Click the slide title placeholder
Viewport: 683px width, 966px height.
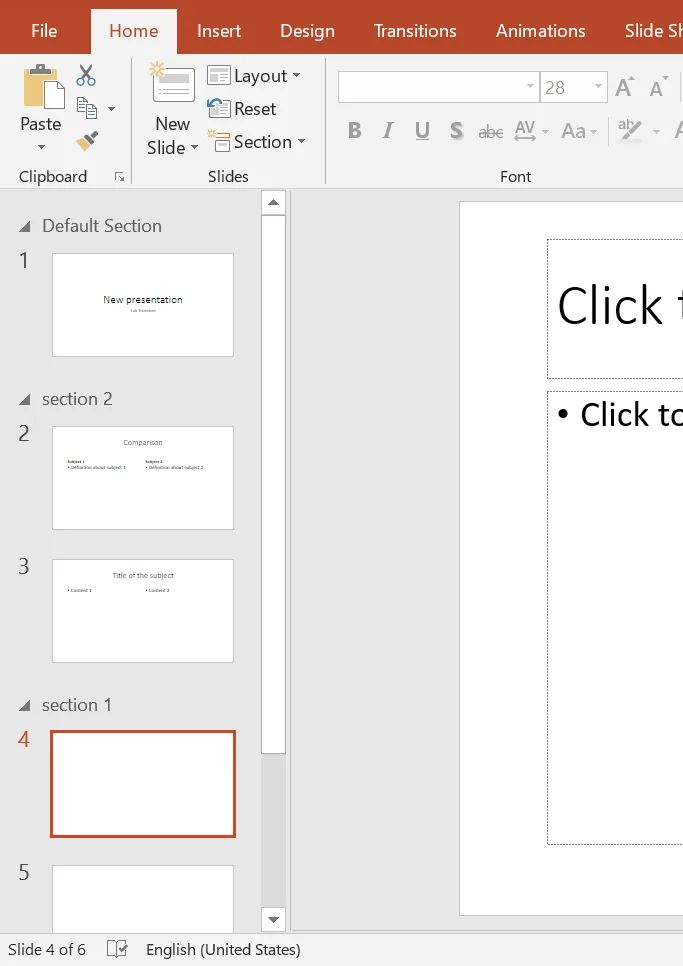615,309
